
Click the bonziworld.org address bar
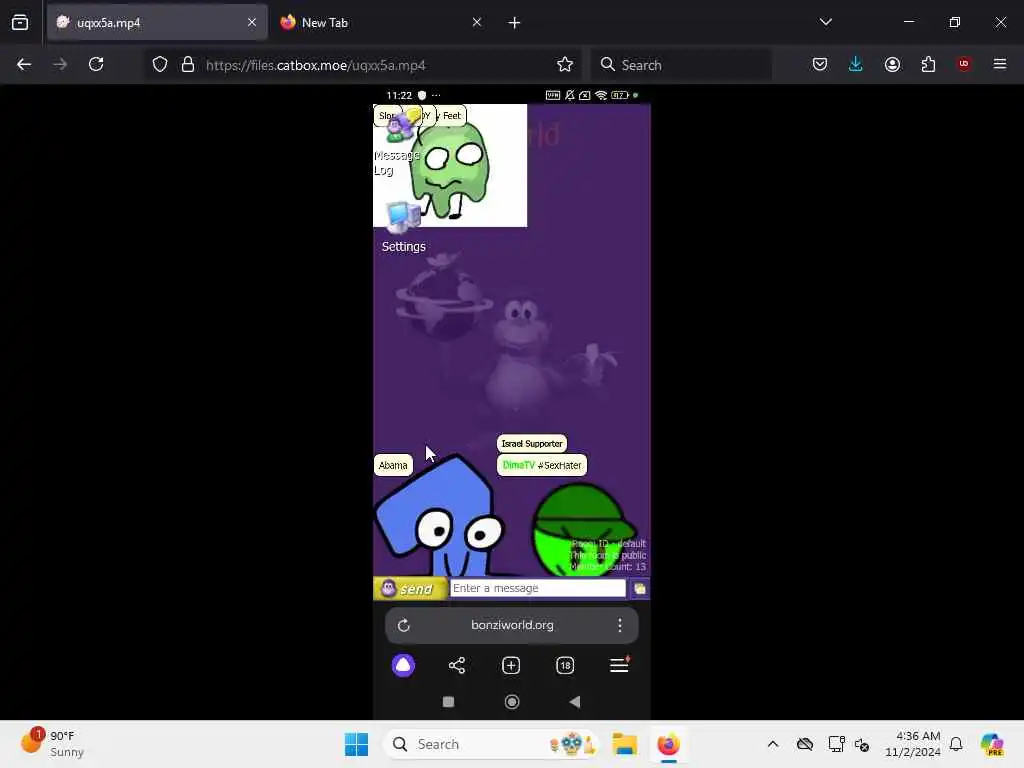coord(512,626)
